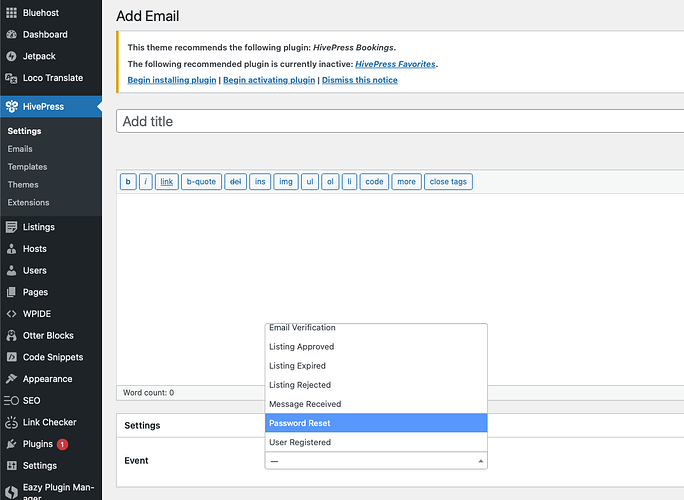The height and width of the screenshot is (500, 684).
Task: Collapse the Event dropdown via its arrow
Action: tap(480, 461)
